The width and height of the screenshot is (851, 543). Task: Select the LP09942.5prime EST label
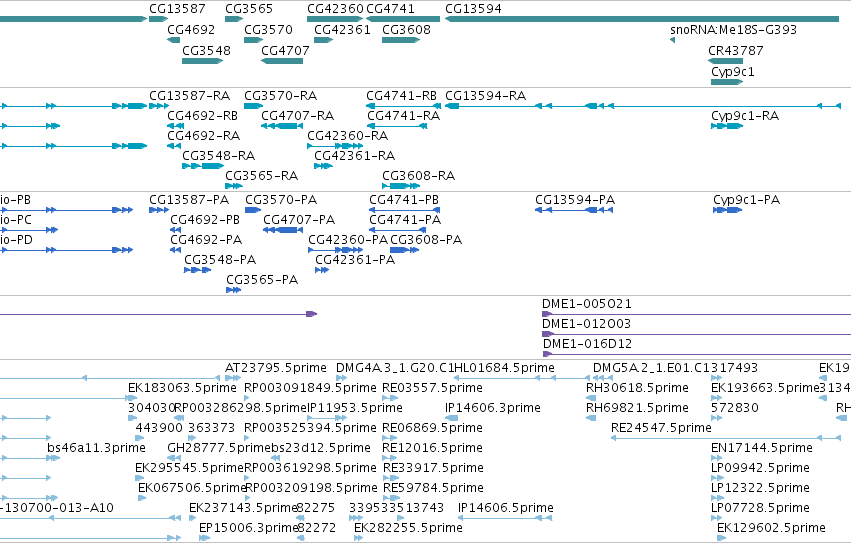click(x=760, y=469)
